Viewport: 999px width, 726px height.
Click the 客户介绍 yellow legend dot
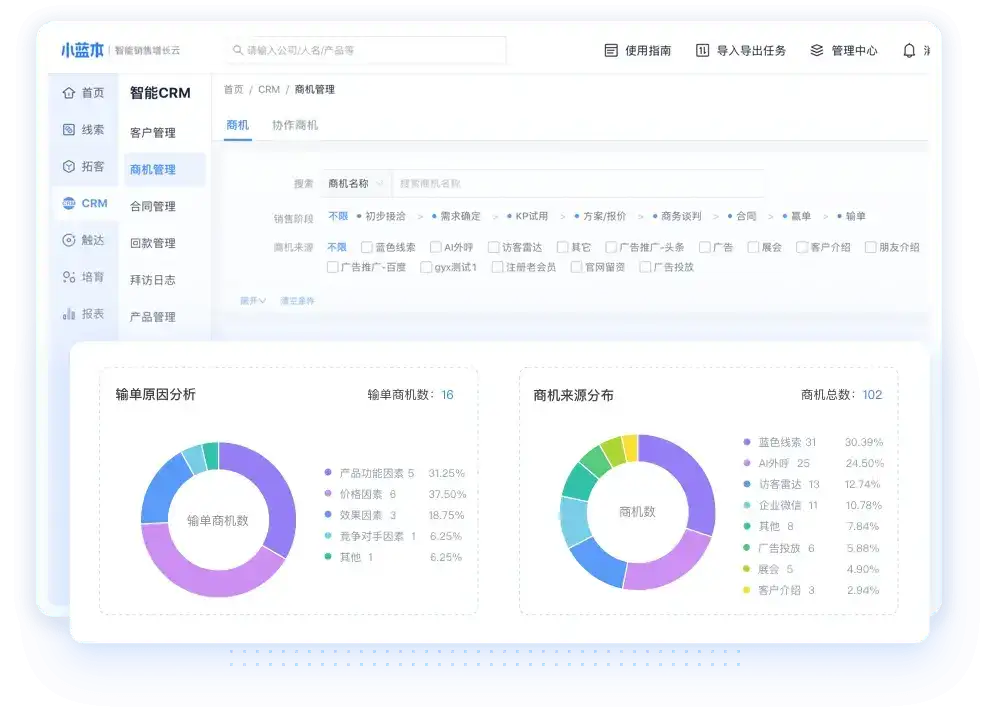[x=747, y=590]
